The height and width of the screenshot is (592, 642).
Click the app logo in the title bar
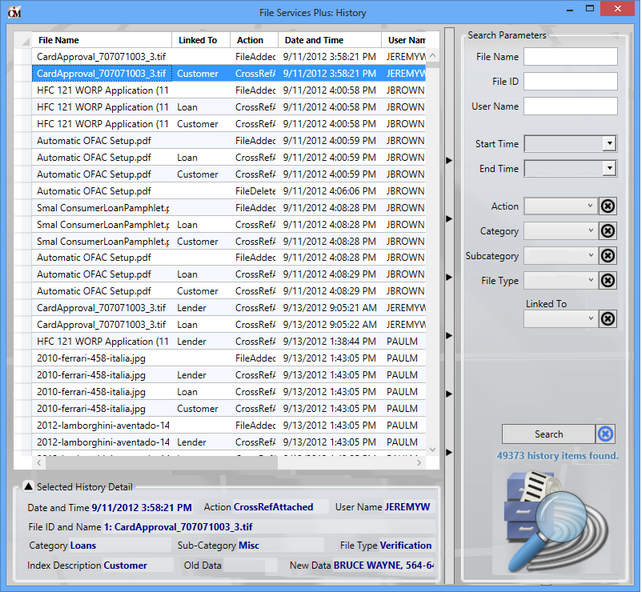pos(14,11)
